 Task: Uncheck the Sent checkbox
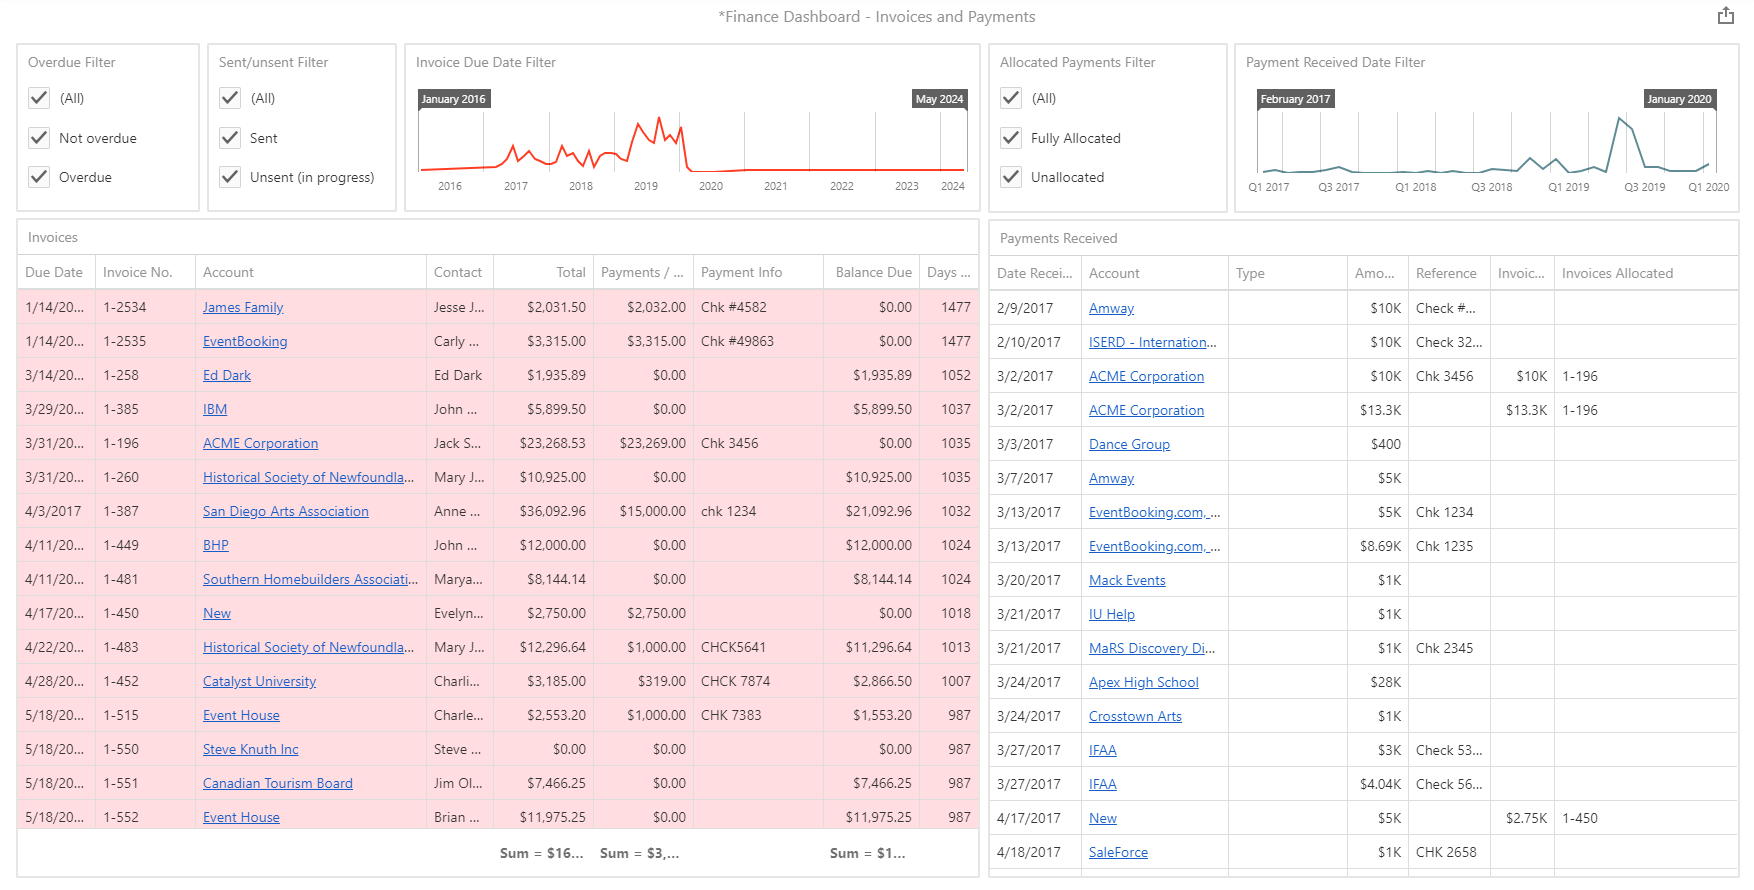(230, 138)
